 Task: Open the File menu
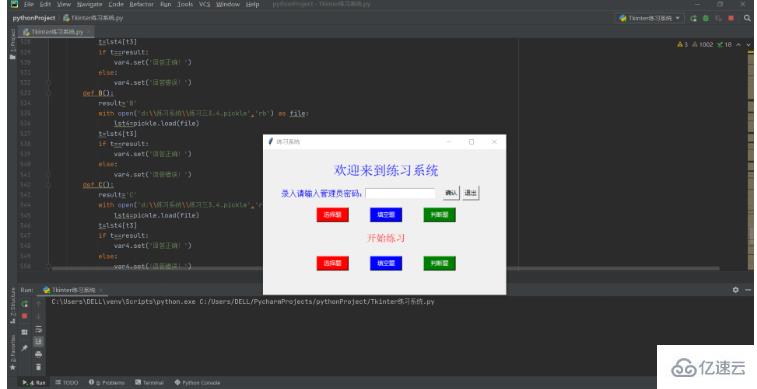pyautogui.click(x=28, y=4)
